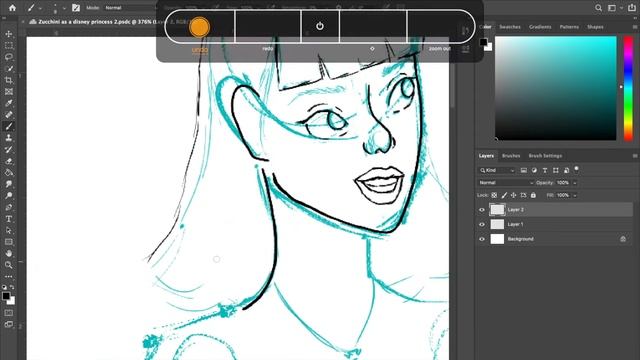640x360 pixels.
Task: Swap foreground and background colors
Action: (12, 287)
